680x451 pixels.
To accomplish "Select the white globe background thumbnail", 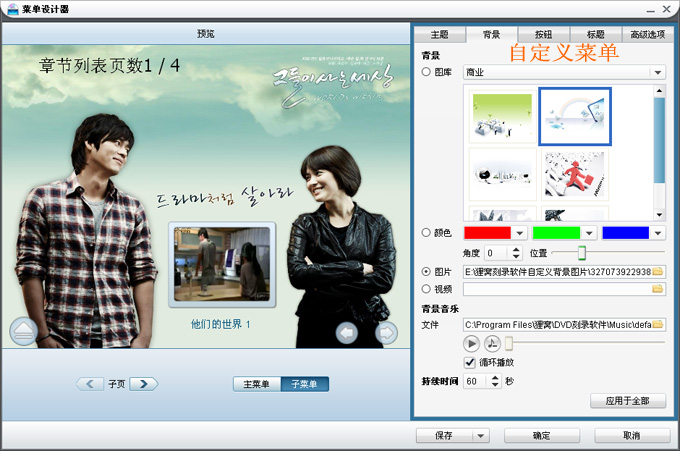I will coord(503,174).
